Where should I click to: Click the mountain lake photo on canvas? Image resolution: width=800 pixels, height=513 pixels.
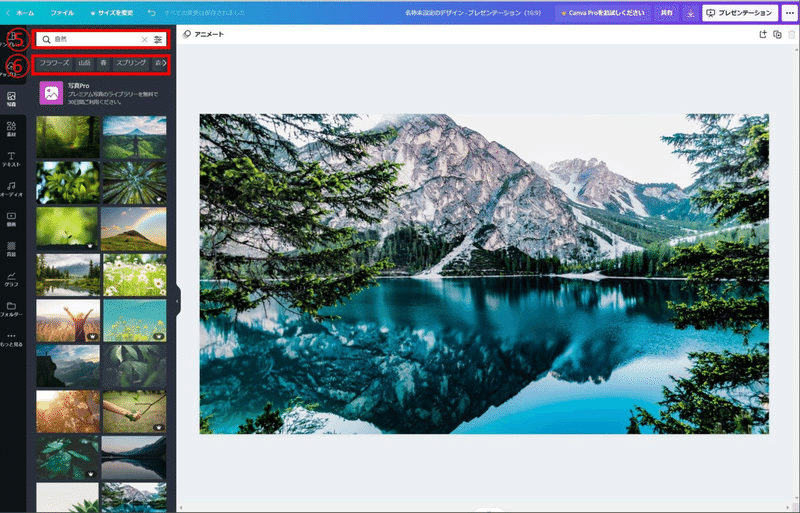[484, 274]
